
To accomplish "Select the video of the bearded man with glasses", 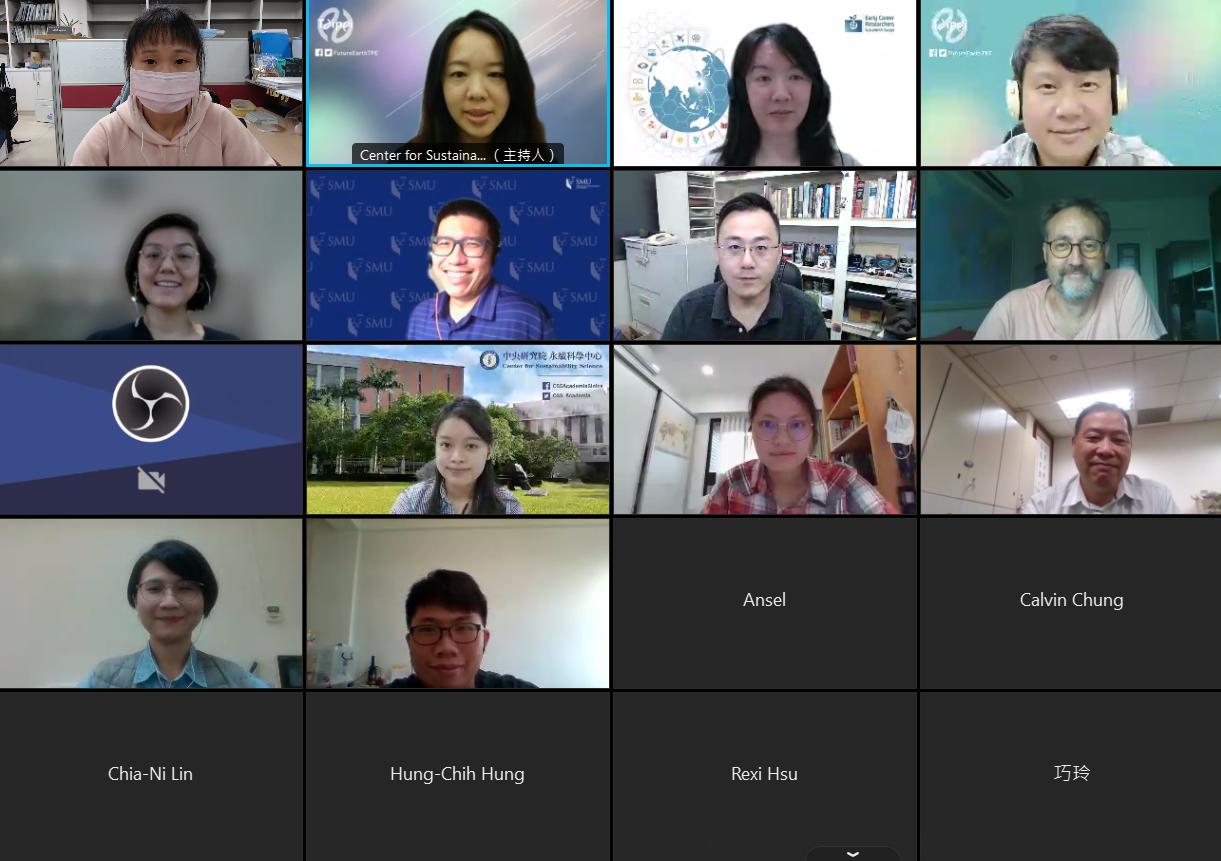I will tap(1071, 255).
